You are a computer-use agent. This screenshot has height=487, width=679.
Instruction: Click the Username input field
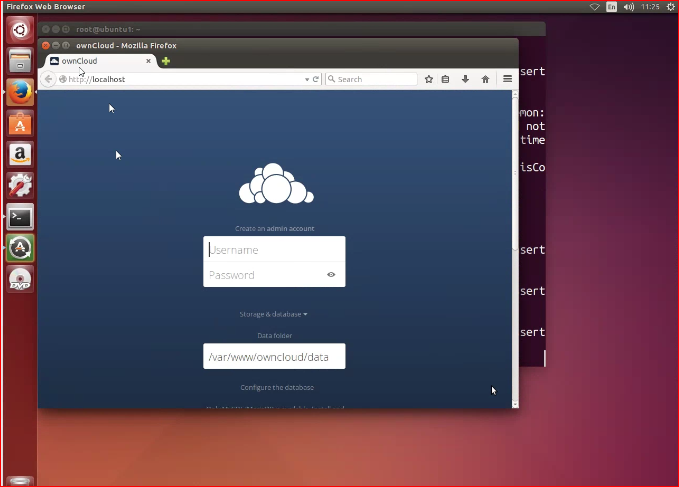[x=274, y=249]
